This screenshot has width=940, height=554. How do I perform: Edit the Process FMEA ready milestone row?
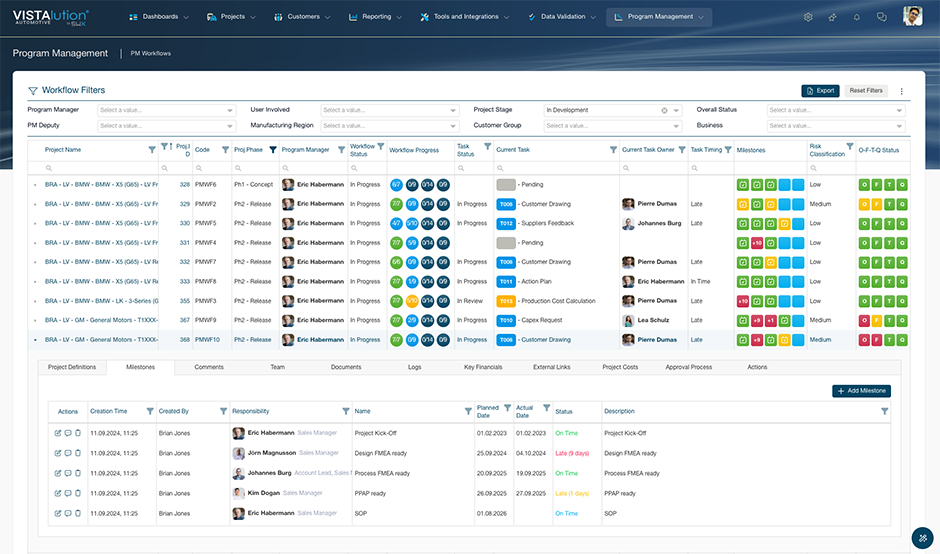click(58, 473)
